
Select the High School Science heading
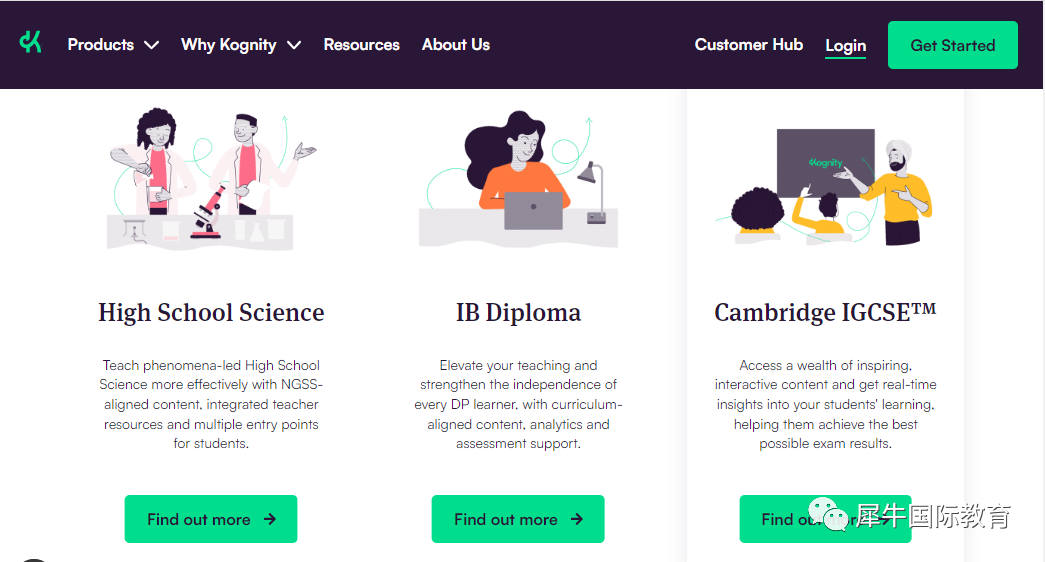pos(211,313)
